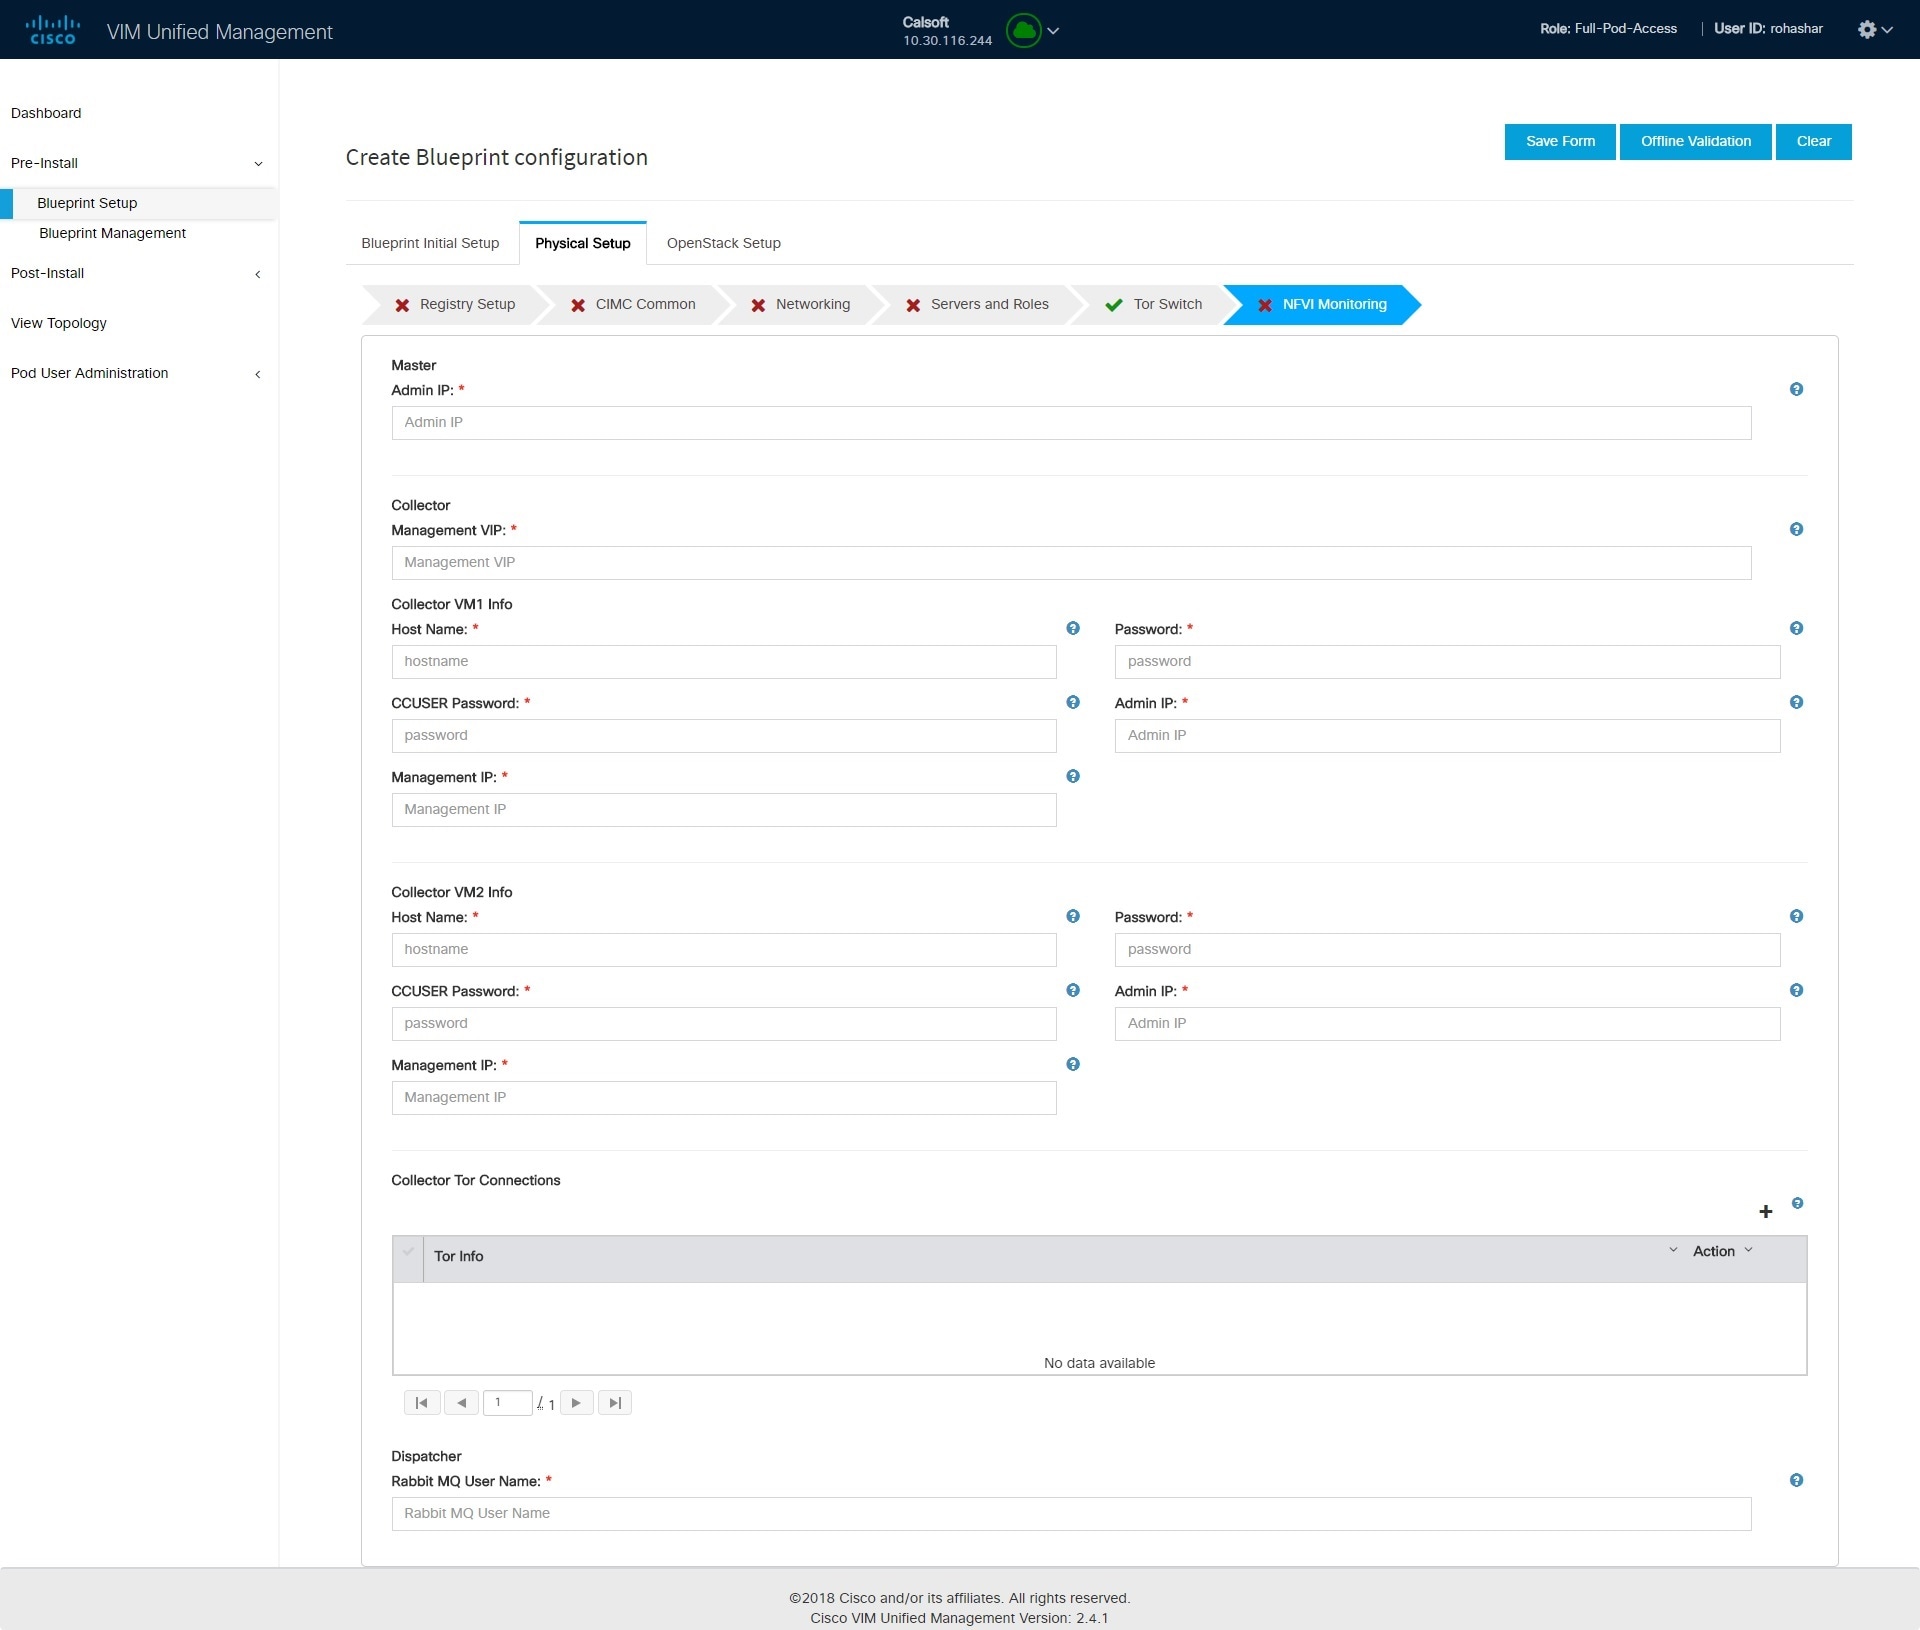Jump to last page of the Tor Info table
The width and height of the screenshot is (1920, 1630).
(x=615, y=1403)
